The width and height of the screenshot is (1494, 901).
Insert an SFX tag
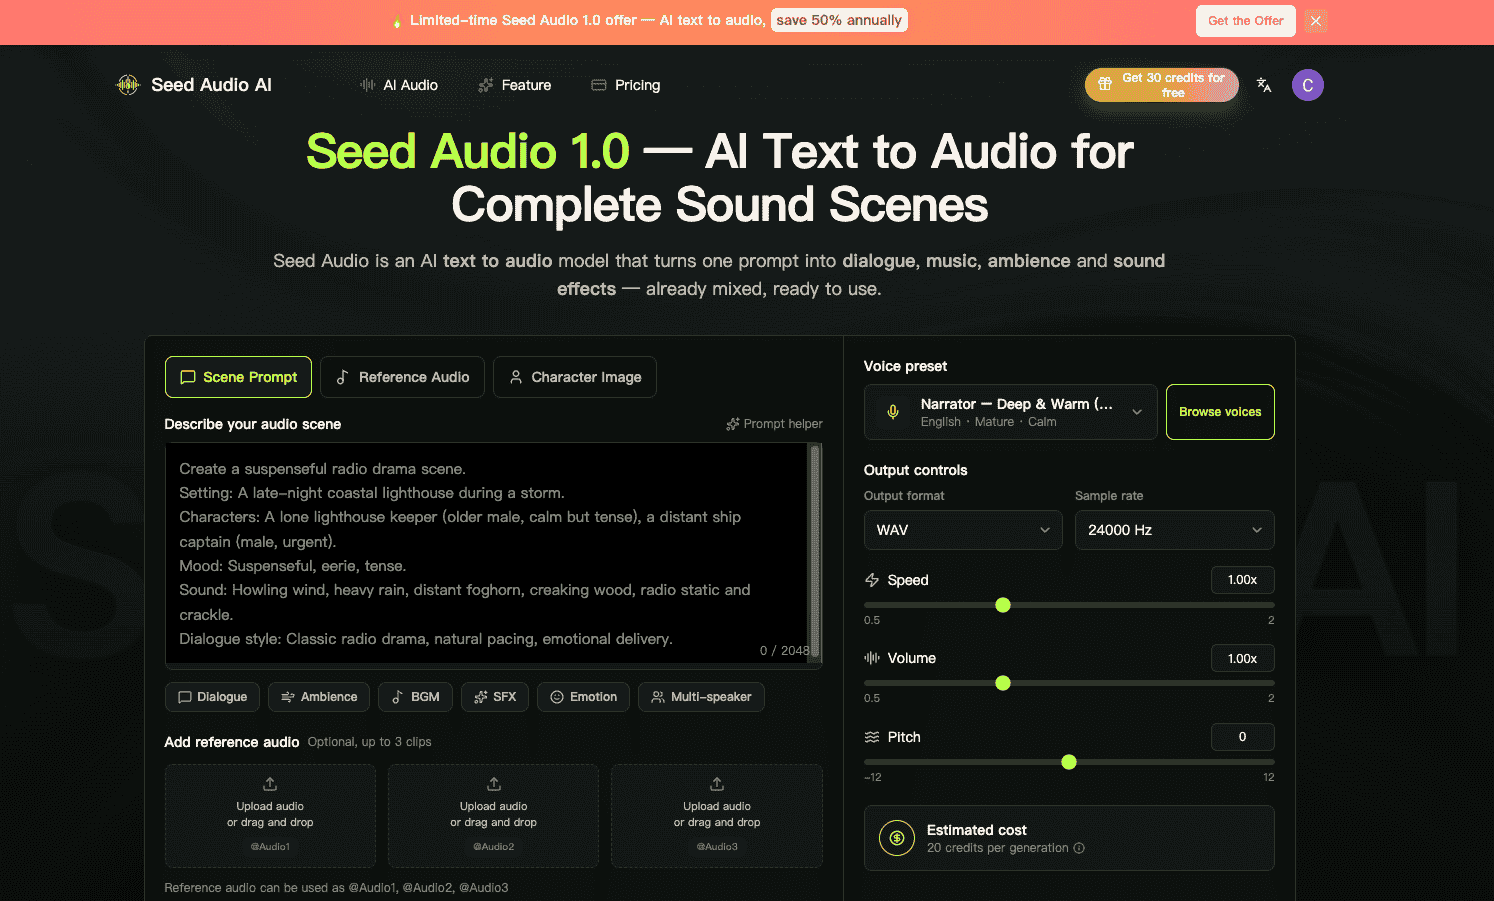(x=495, y=697)
